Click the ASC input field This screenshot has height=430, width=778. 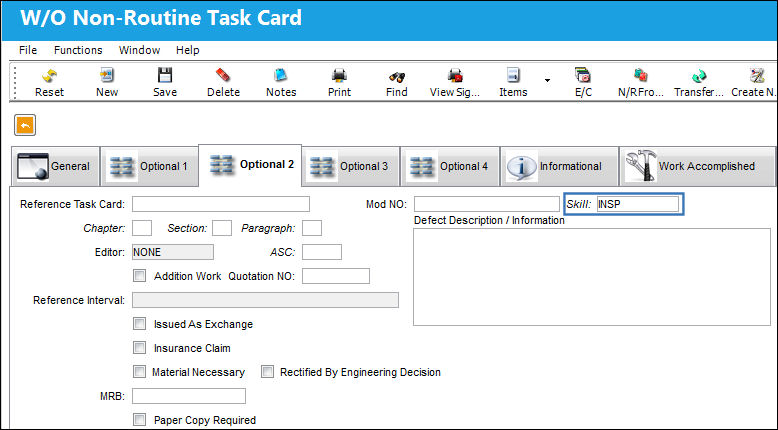pyautogui.click(x=322, y=252)
